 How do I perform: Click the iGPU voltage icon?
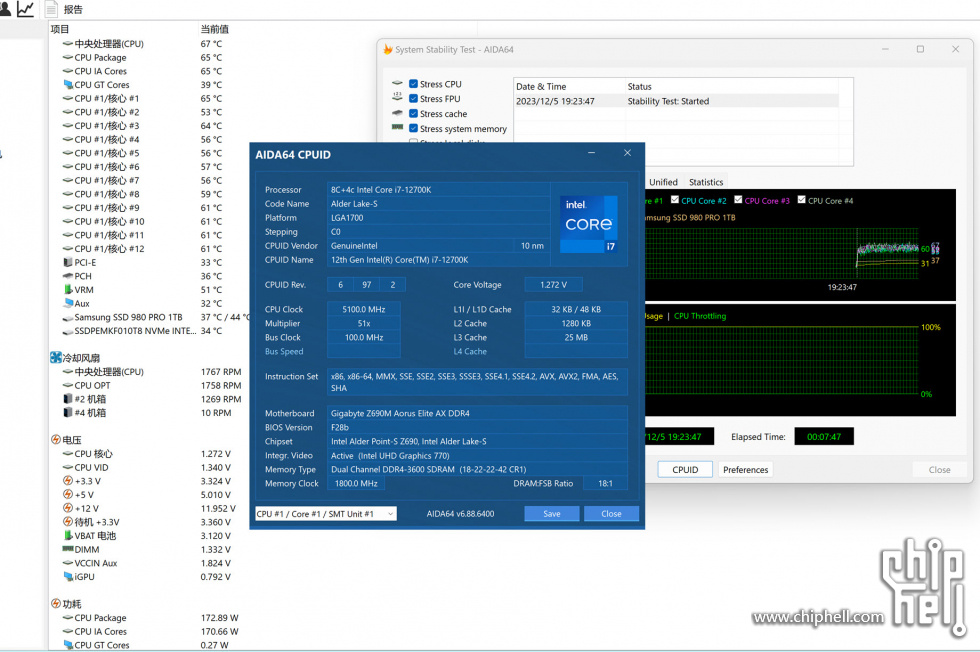point(68,576)
